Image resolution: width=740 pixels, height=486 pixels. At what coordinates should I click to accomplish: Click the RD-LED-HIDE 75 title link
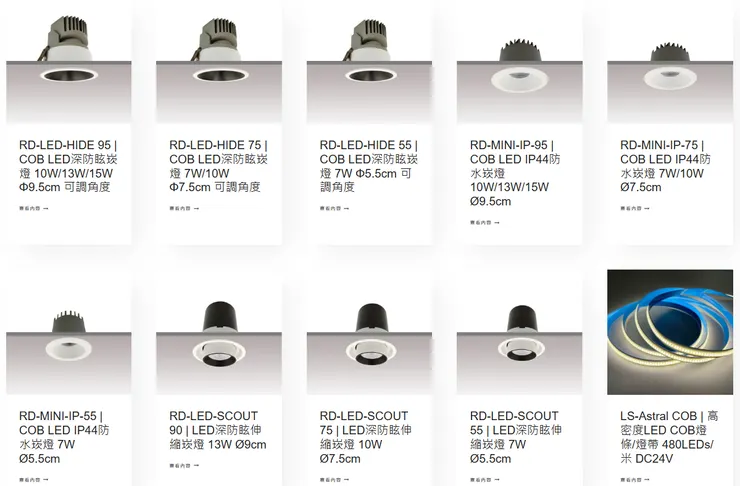pyautogui.click(x=219, y=166)
